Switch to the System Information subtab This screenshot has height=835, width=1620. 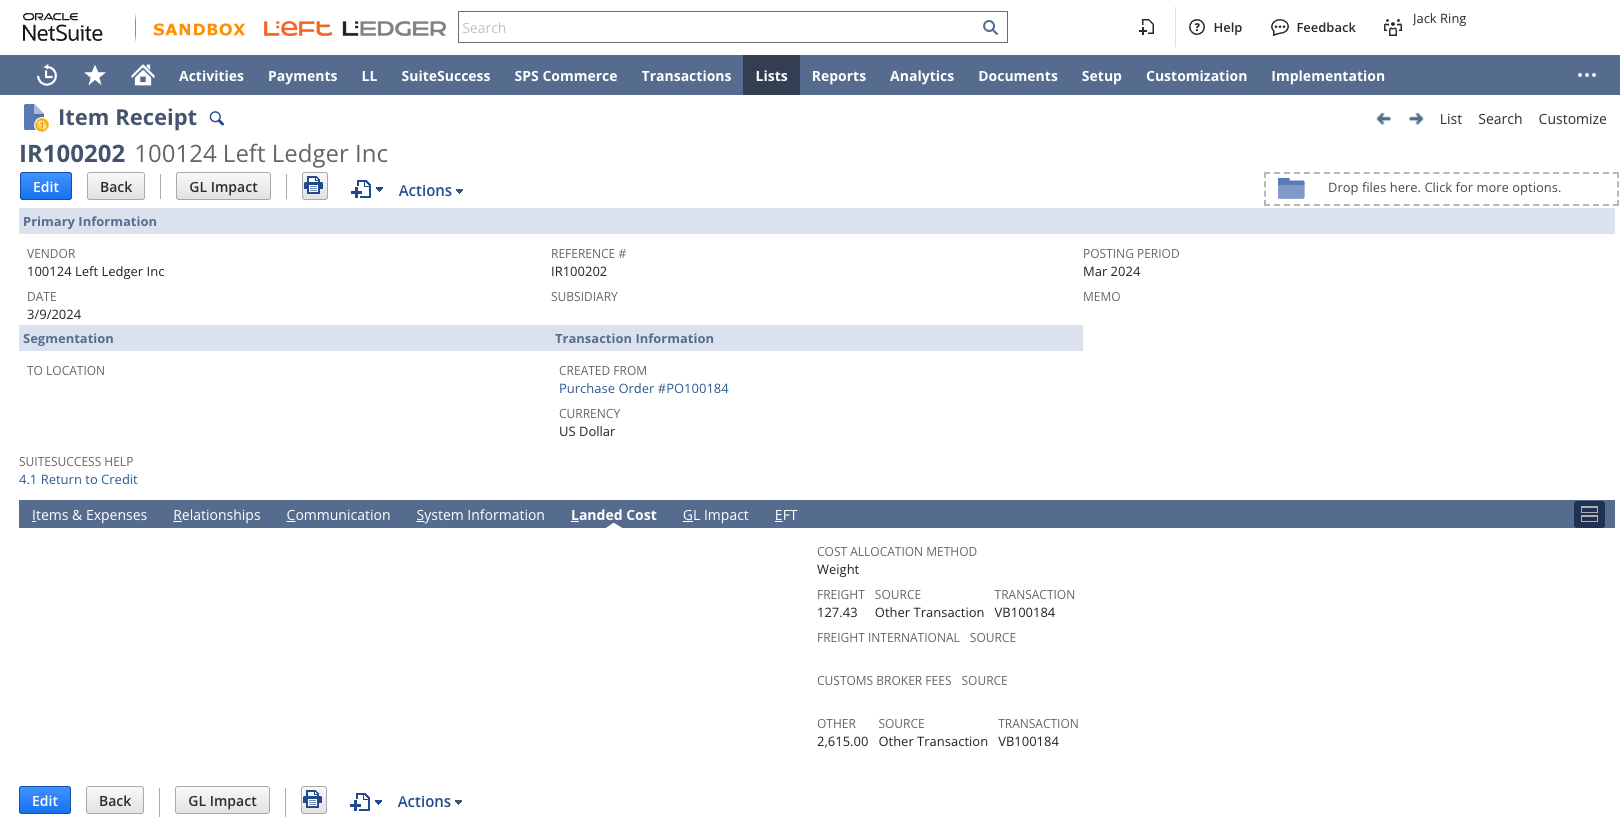tap(481, 515)
